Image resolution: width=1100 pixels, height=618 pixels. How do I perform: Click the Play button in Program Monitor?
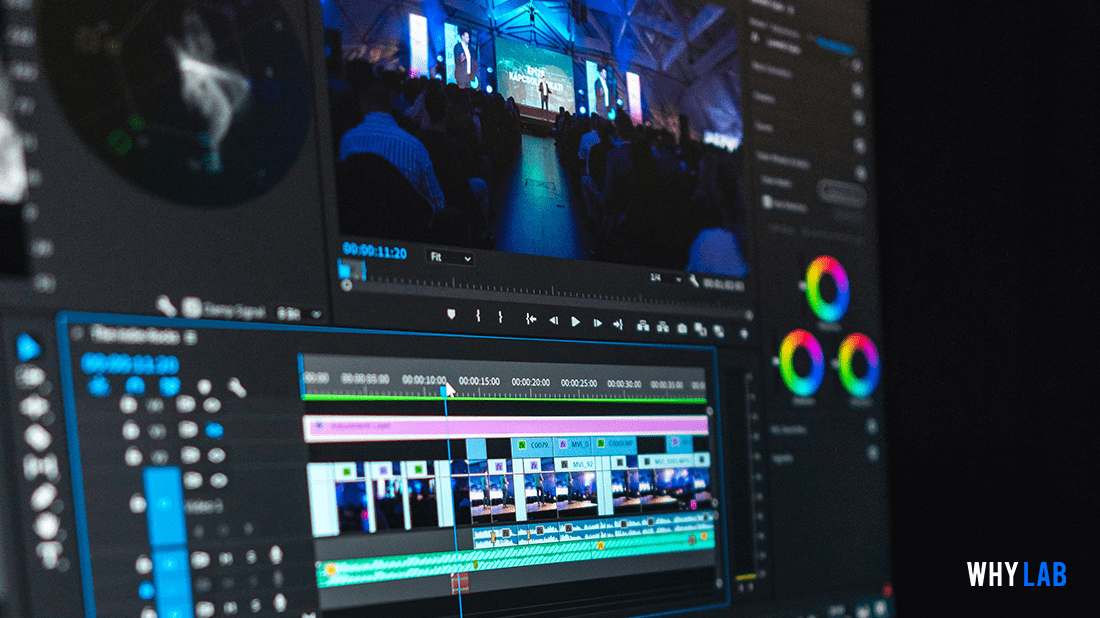click(575, 321)
